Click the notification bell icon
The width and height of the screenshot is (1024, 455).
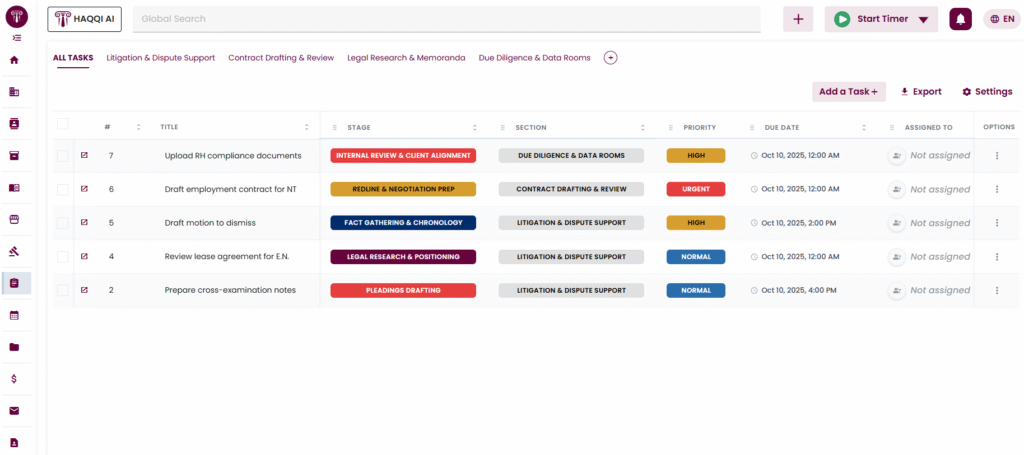point(960,19)
